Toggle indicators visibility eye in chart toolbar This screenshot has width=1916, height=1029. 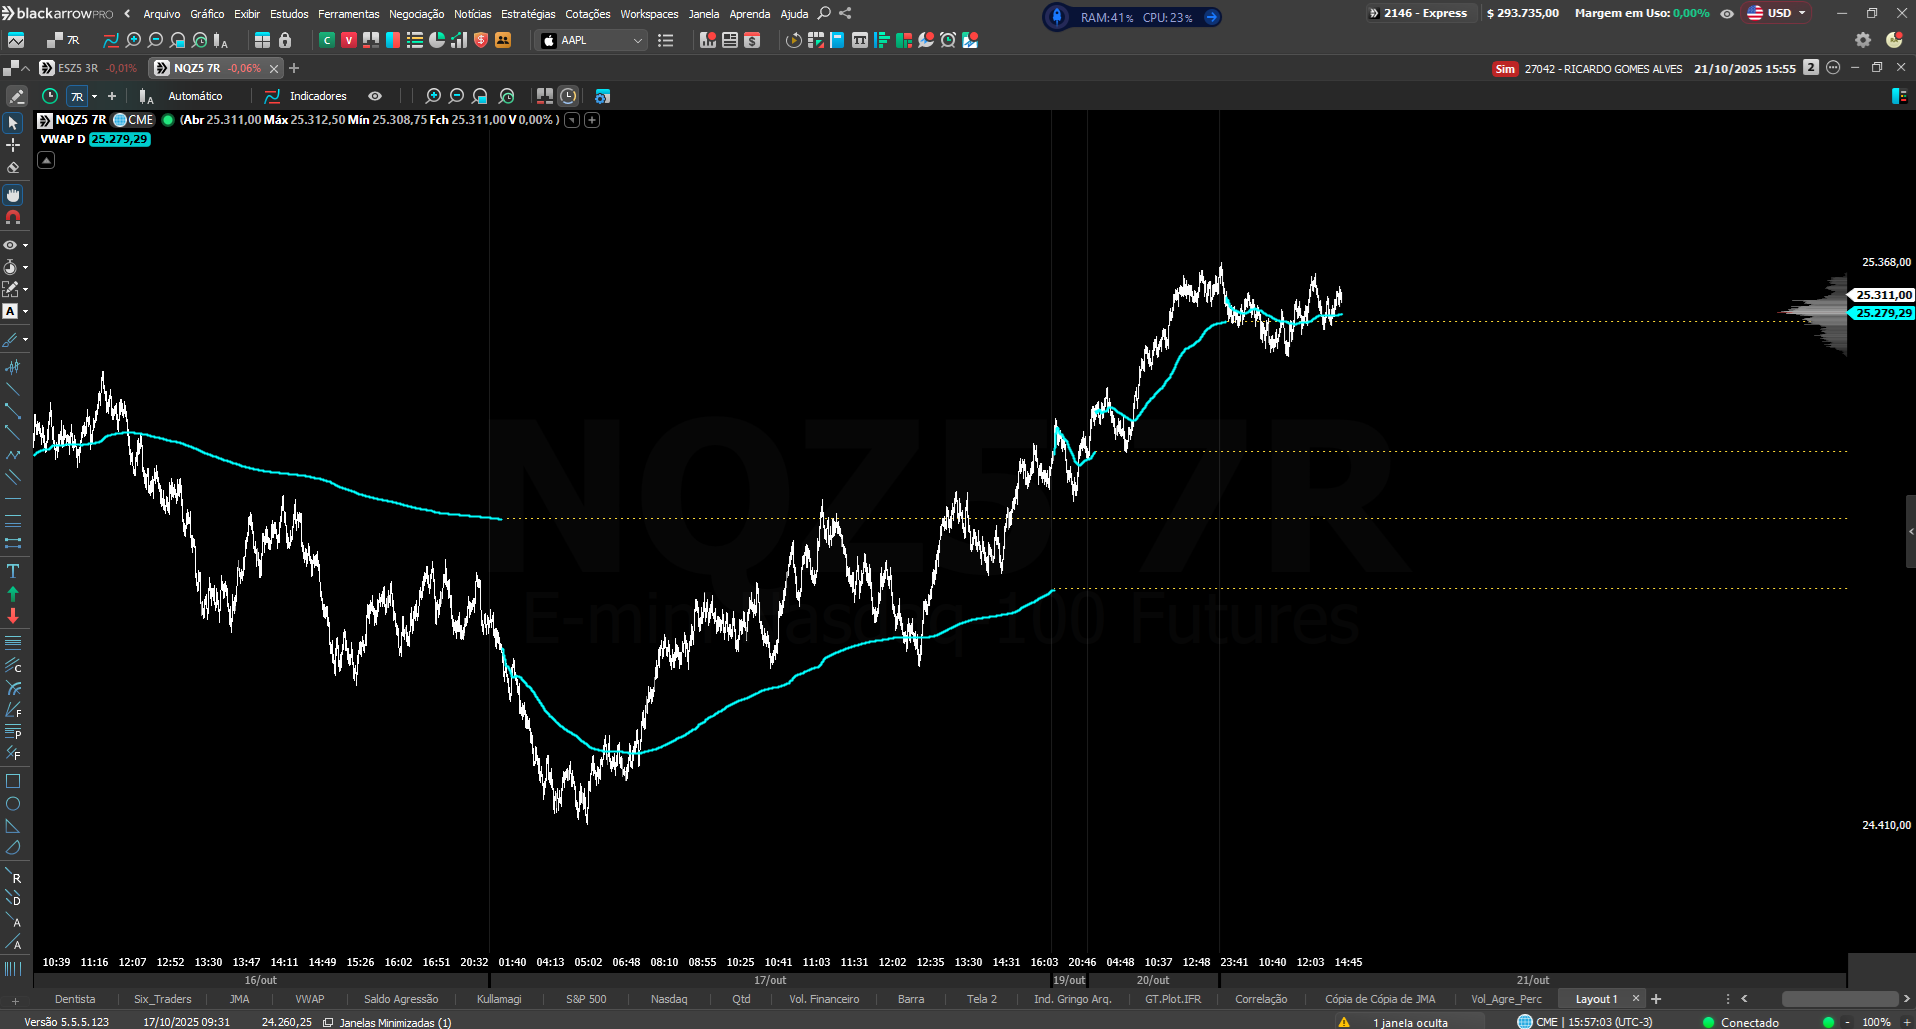(375, 96)
